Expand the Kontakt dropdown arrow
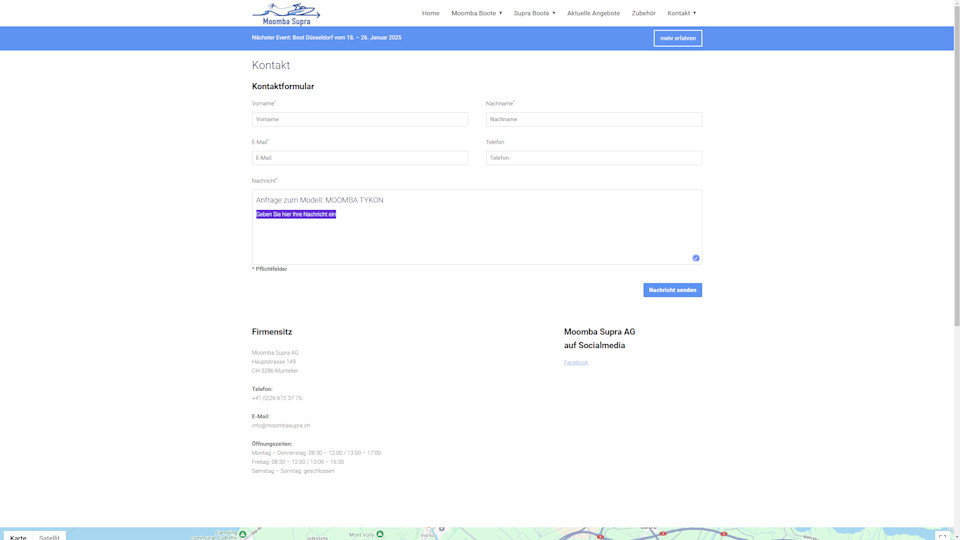The width and height of the screenshot is (960, 540). 694,13
